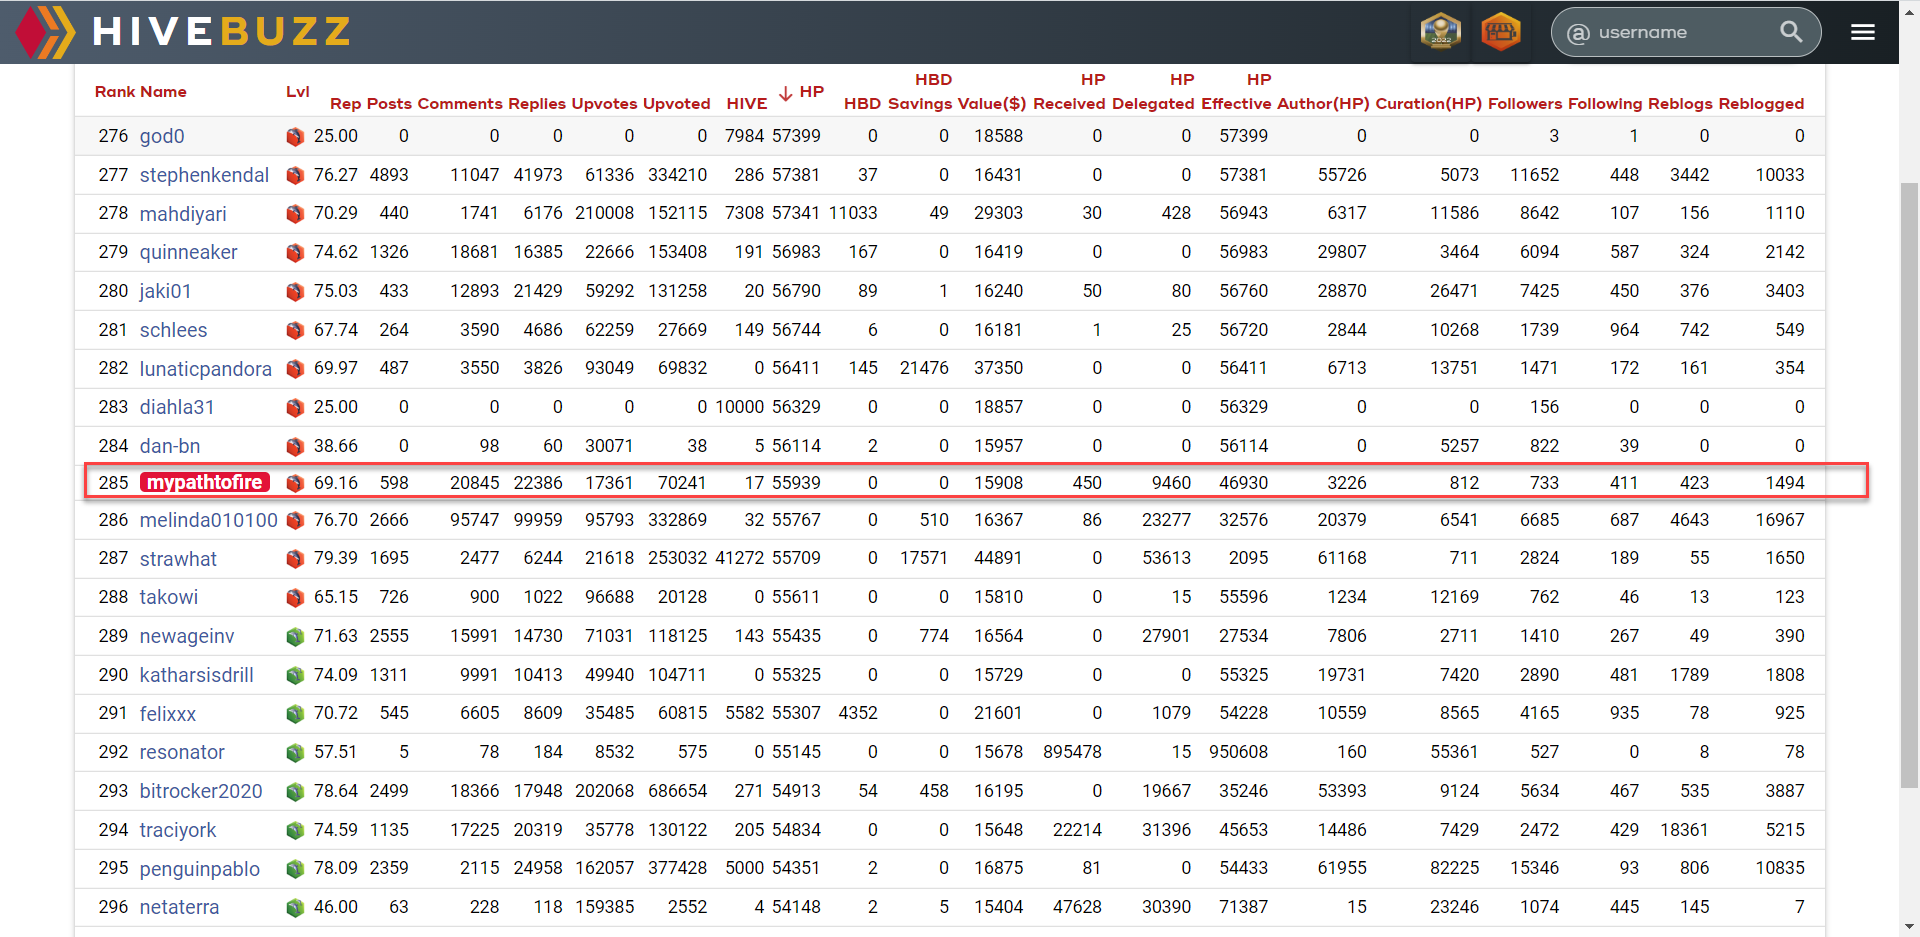Sort table by Rep column
Viewport: 1920px width, 937px height.
(x=346, y=104)
